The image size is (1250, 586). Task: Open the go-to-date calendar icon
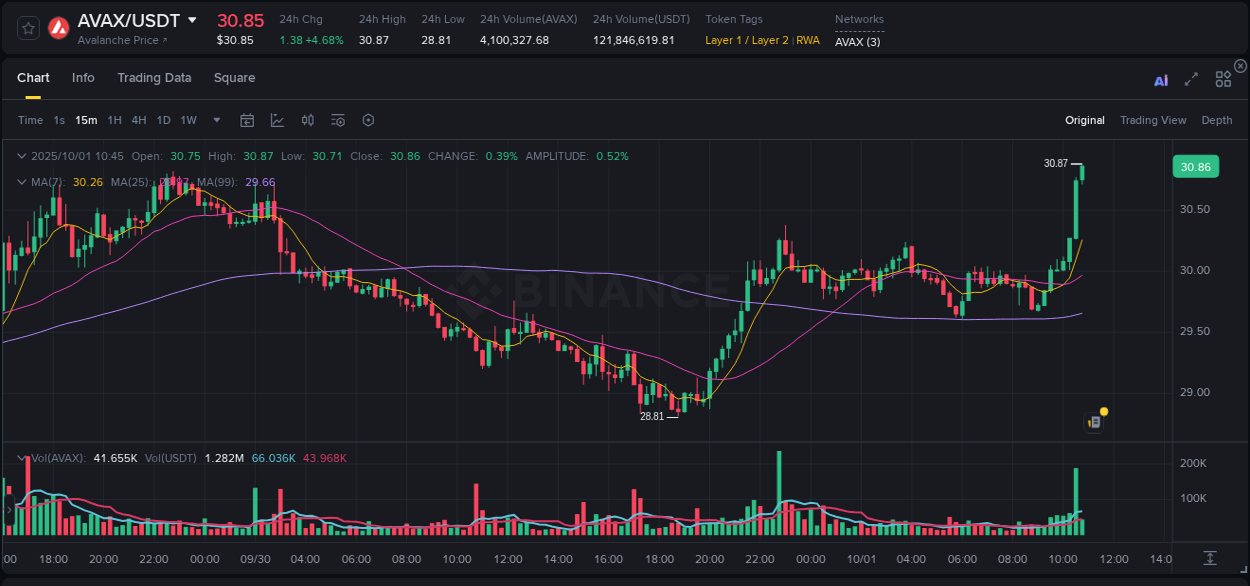tap(247, 120)
